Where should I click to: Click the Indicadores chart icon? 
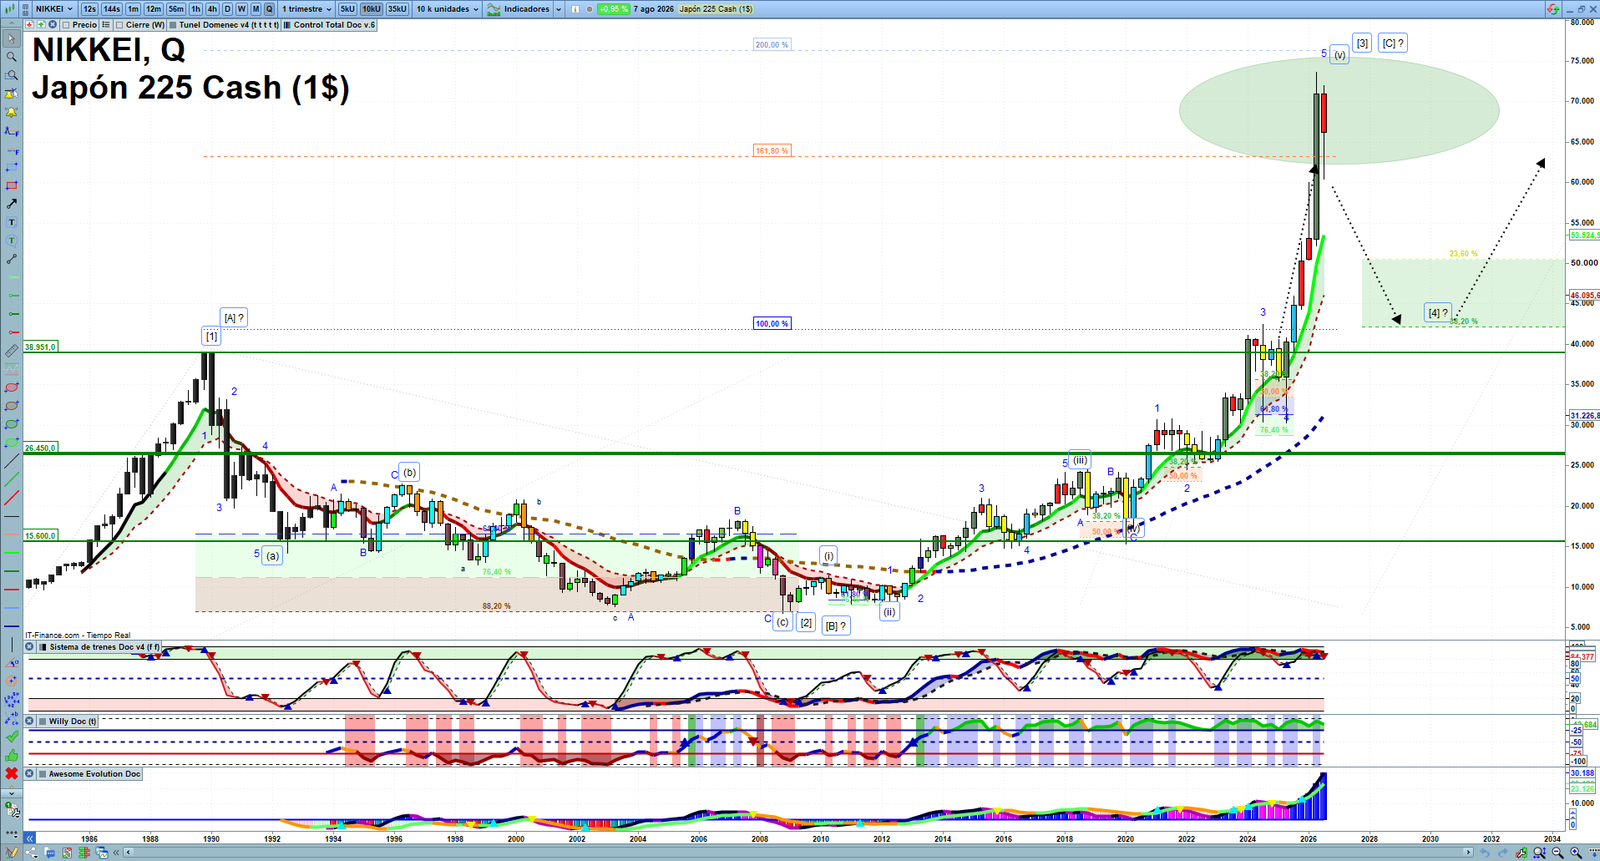coord(495,9)
